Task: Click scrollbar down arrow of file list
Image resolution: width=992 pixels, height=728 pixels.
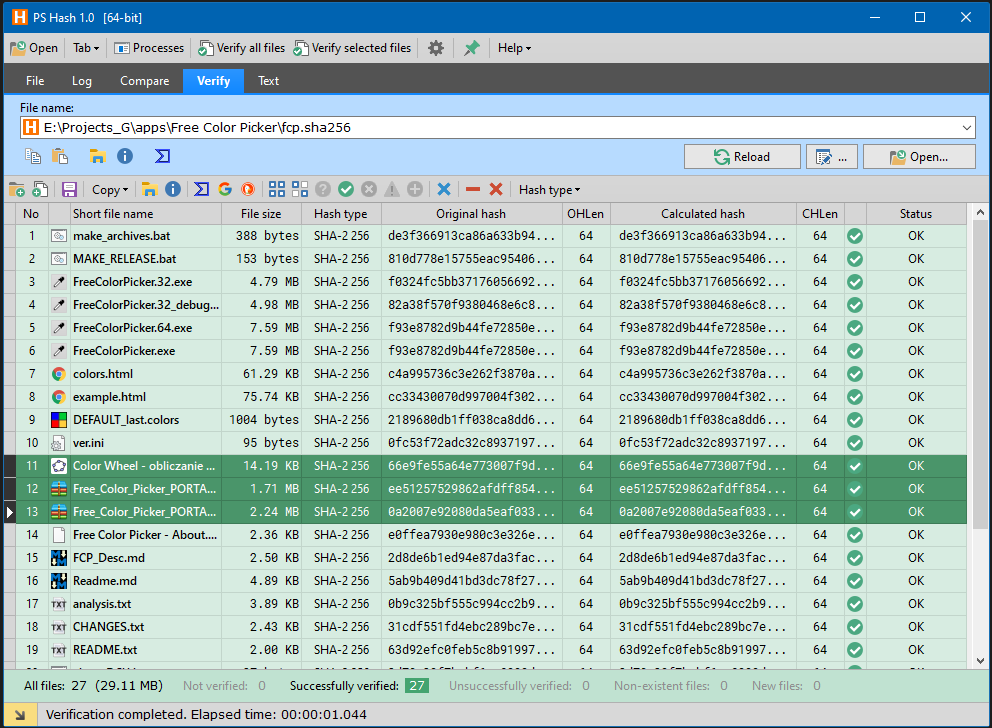Action: pyautogui.click(x=980, y=661)
